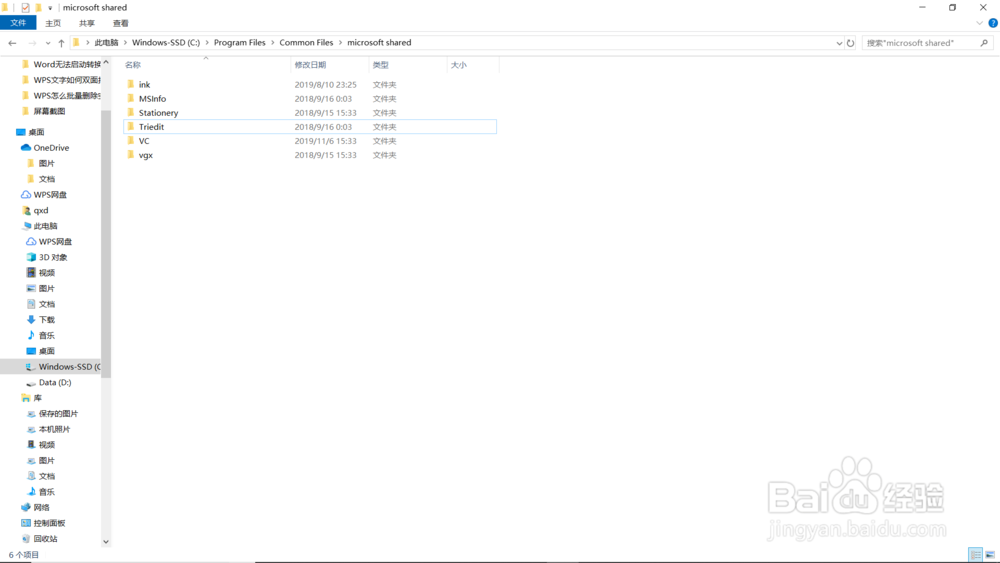
Task: Switch to the 共享 ribbon tab
Action: (x=87, y=23)
